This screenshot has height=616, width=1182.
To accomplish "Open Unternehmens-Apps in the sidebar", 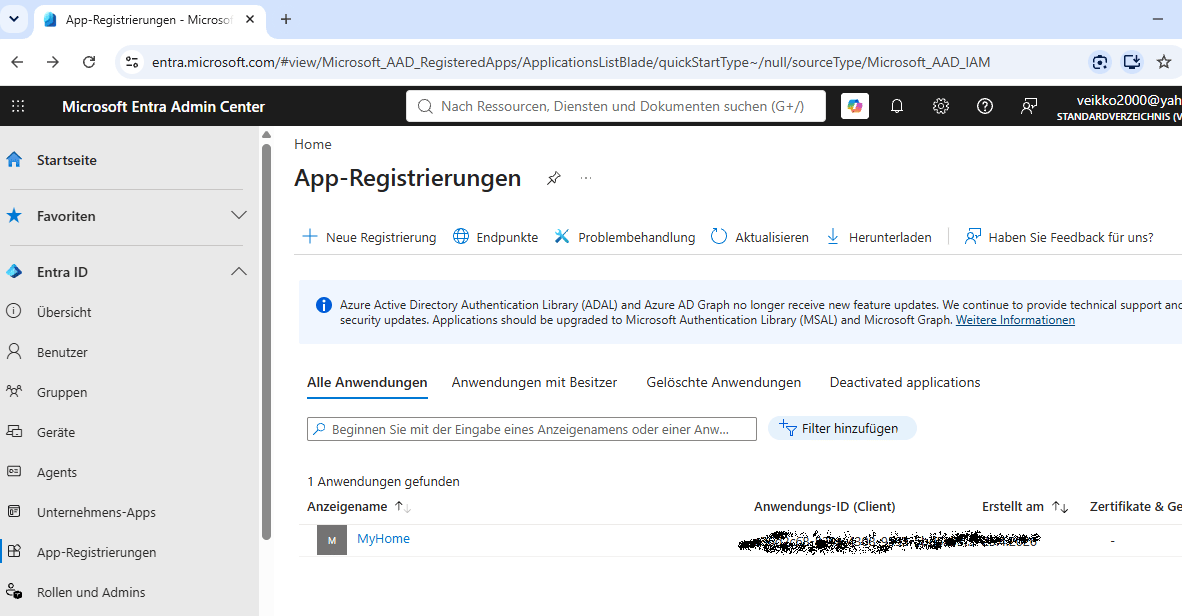I will click(96, 512).
